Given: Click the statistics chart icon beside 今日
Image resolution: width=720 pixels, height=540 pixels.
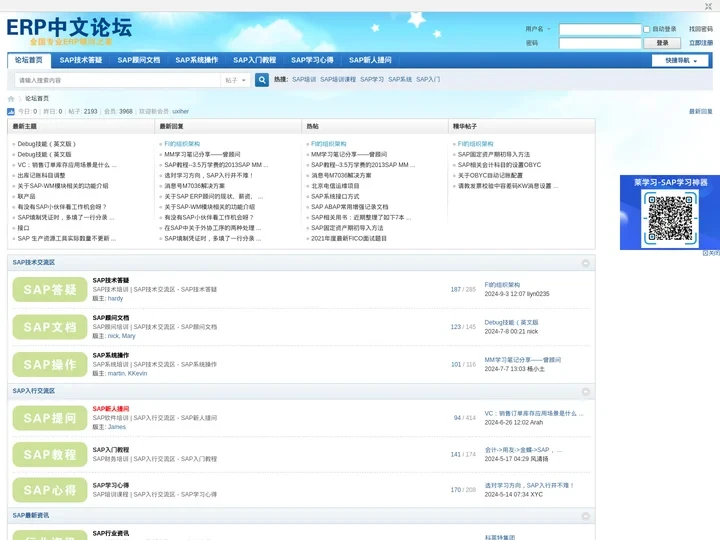Looking at the screenshot, I should [x=11, y=112].
